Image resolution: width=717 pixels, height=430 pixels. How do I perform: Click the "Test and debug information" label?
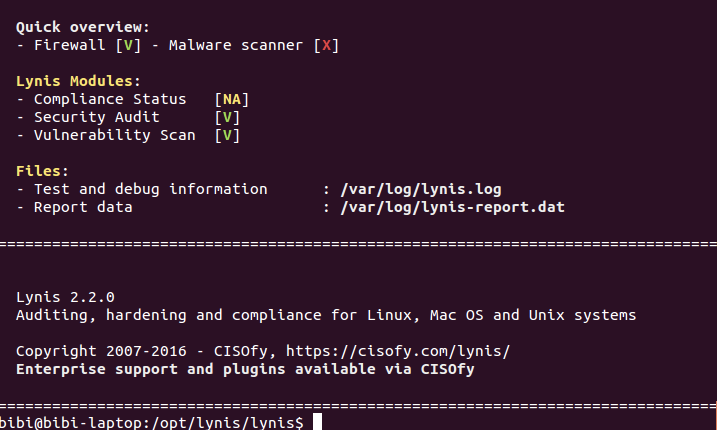[150, 189]
